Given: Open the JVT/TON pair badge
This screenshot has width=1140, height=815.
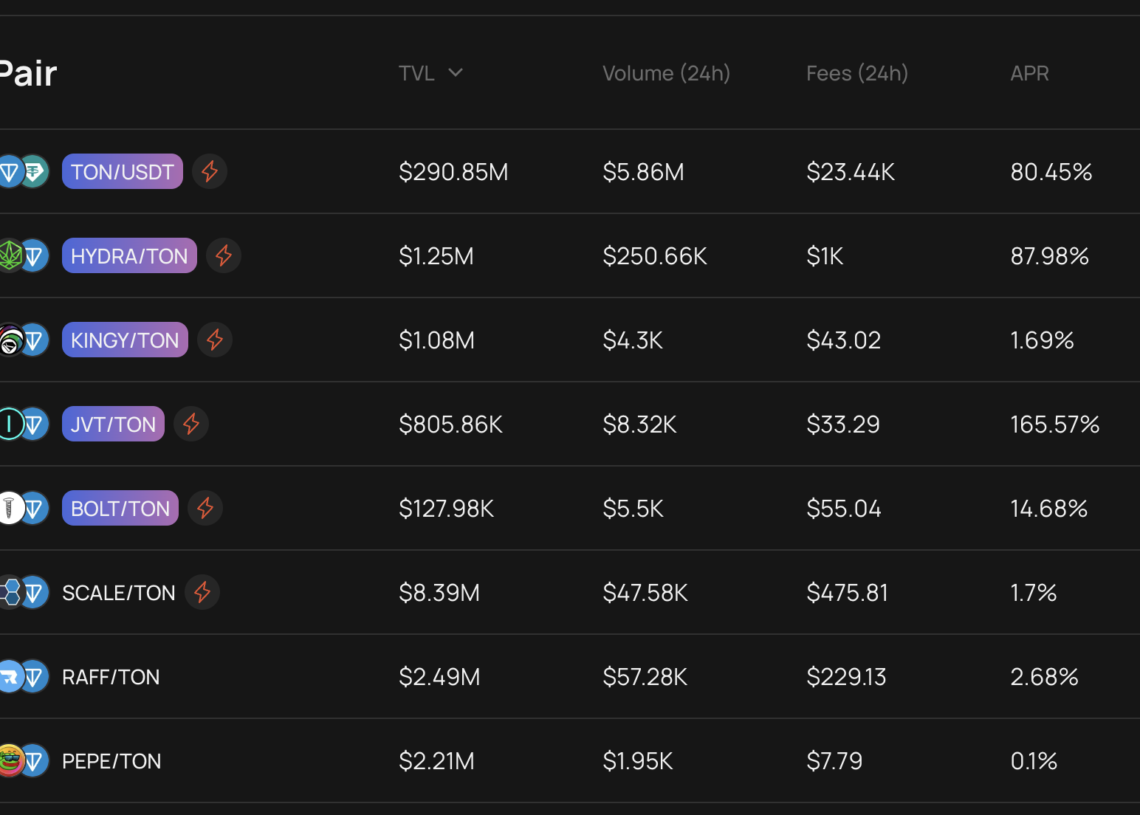Looking at the screenshot, I should 113,424.
